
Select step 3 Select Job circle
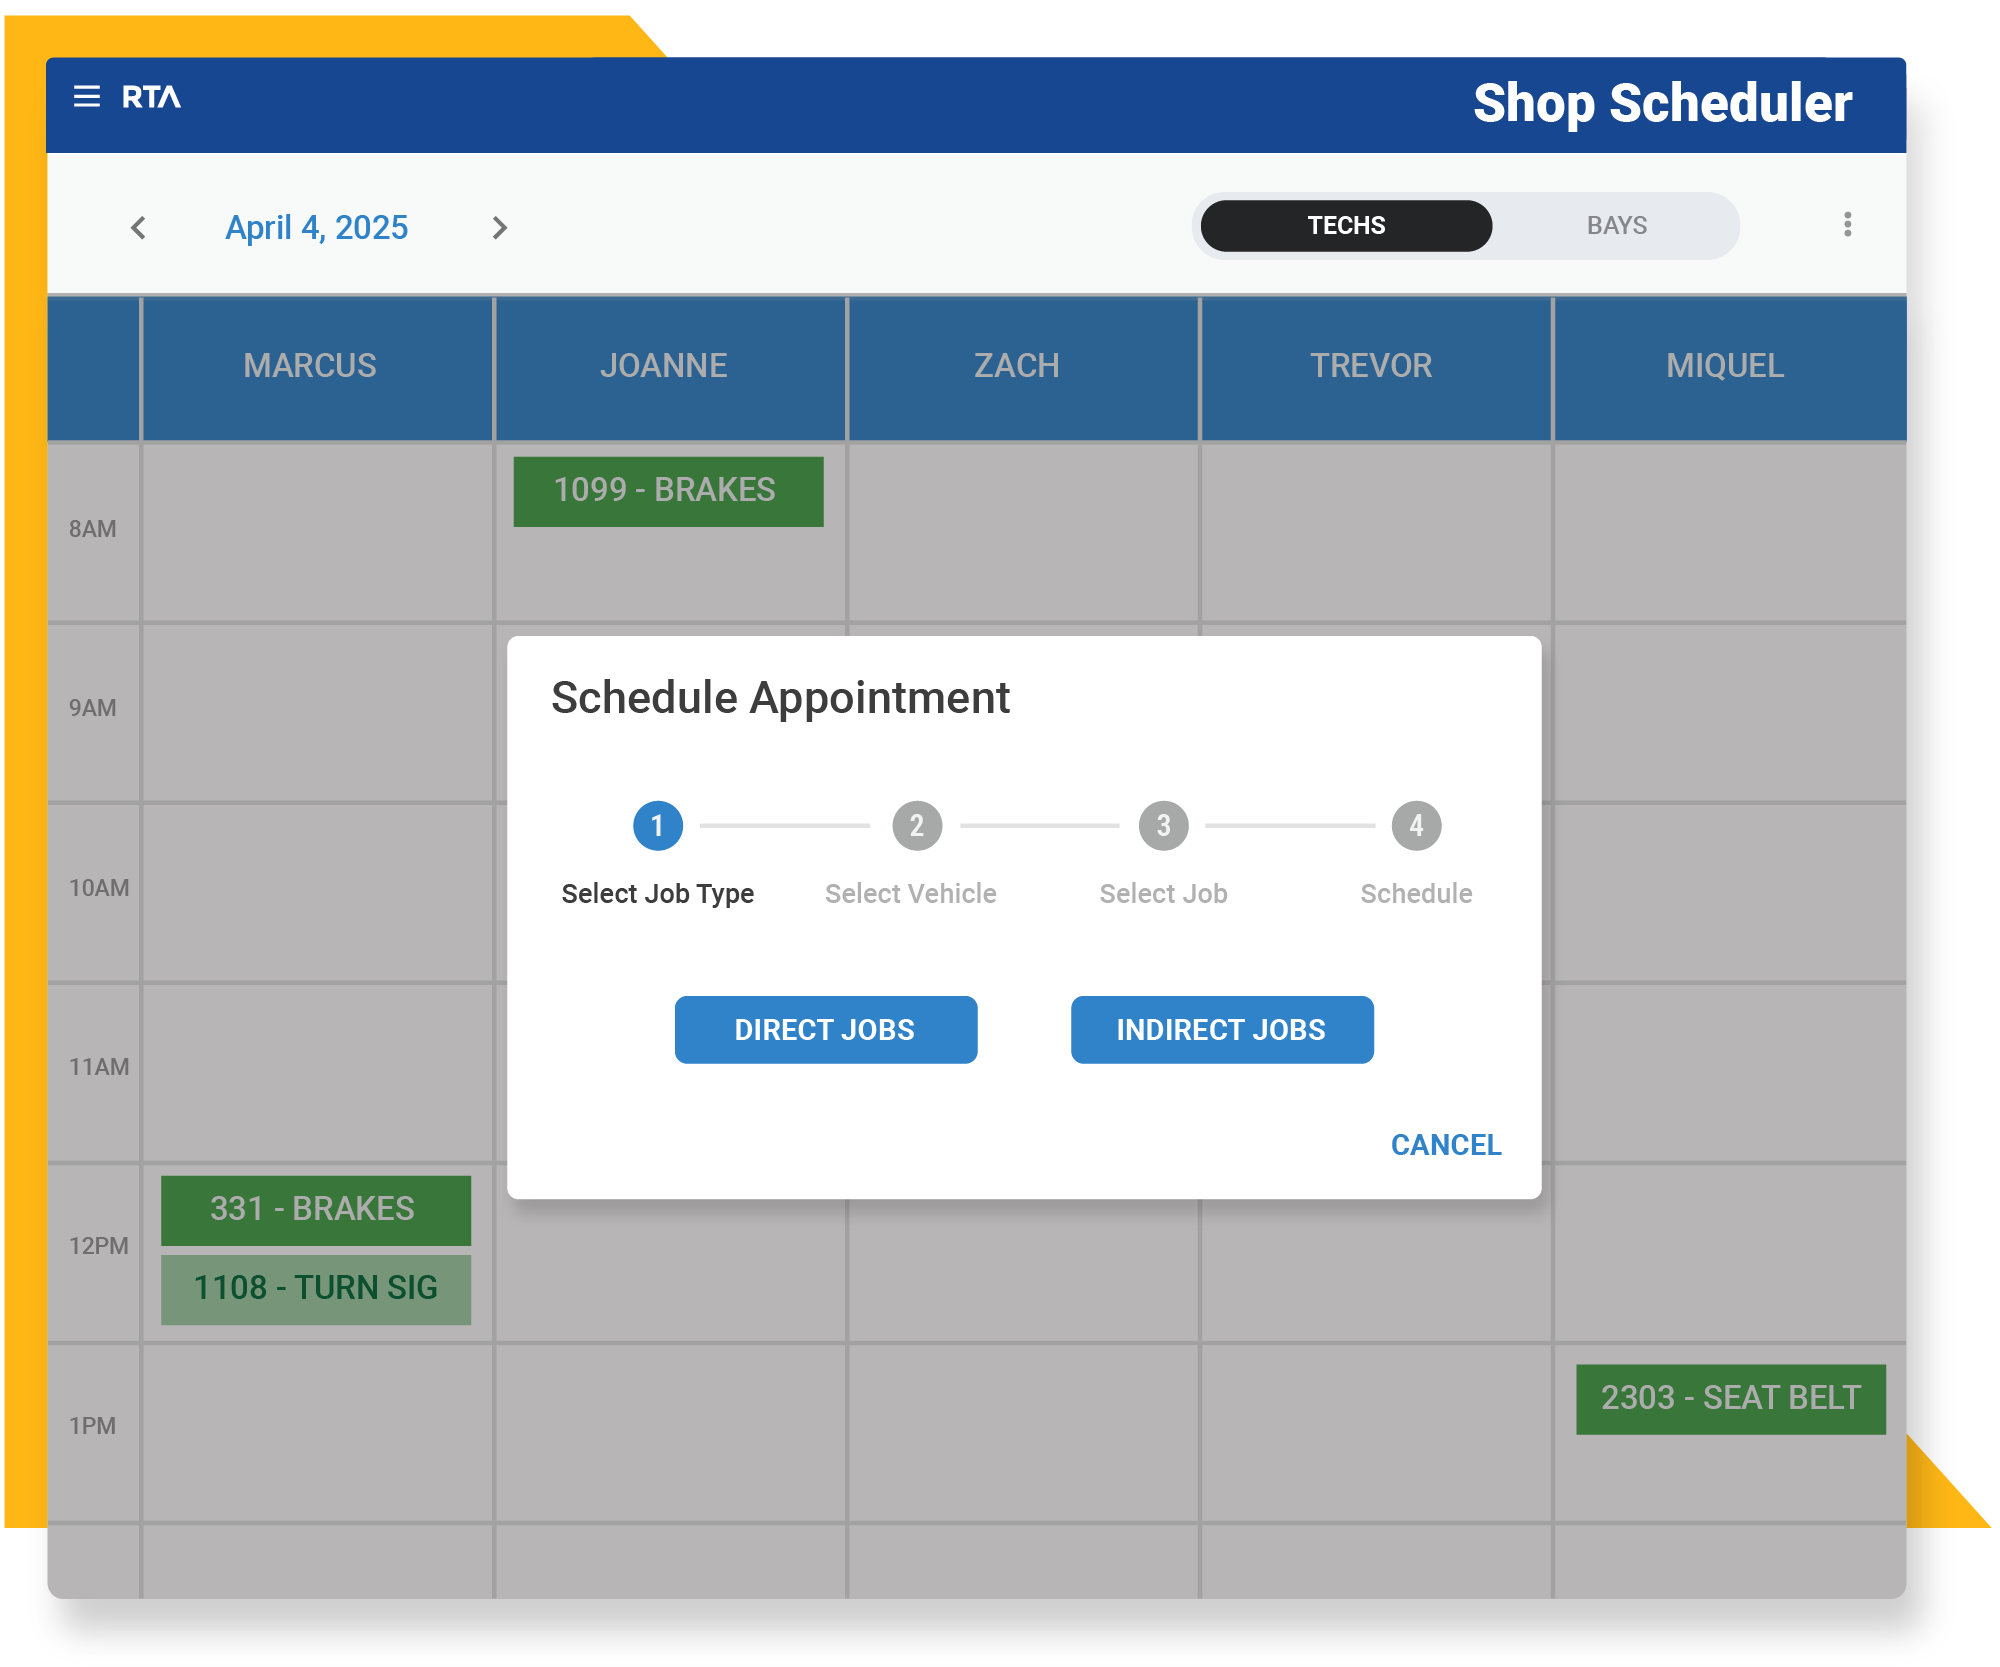[1163, 825]
